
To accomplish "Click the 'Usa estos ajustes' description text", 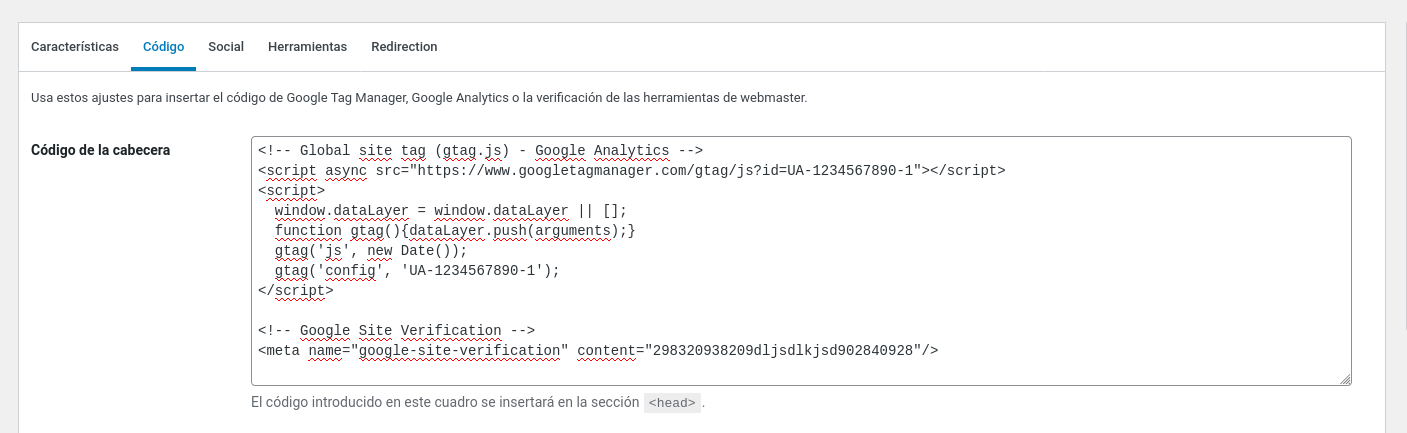I will [x=419, y=98].
